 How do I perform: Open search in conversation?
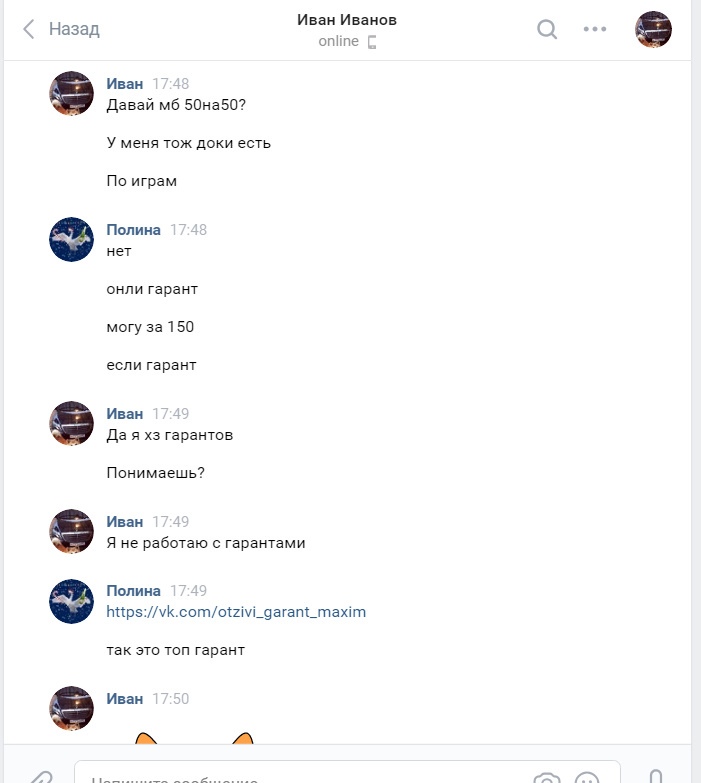[x=547, y=29]
